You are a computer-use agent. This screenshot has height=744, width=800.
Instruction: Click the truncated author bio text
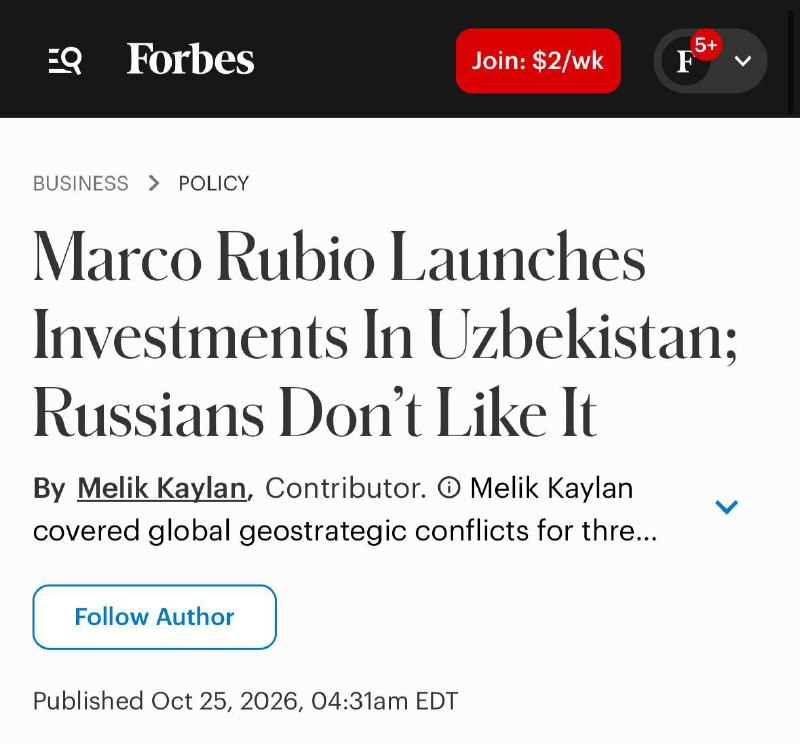click(345, 530)
